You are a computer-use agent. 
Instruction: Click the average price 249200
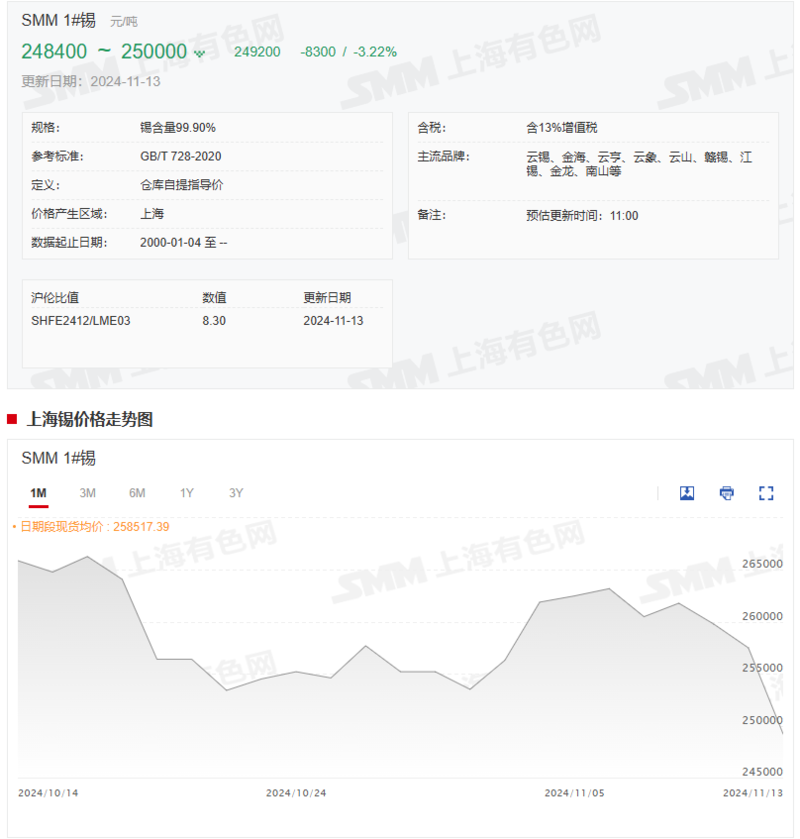pos(257,52)
